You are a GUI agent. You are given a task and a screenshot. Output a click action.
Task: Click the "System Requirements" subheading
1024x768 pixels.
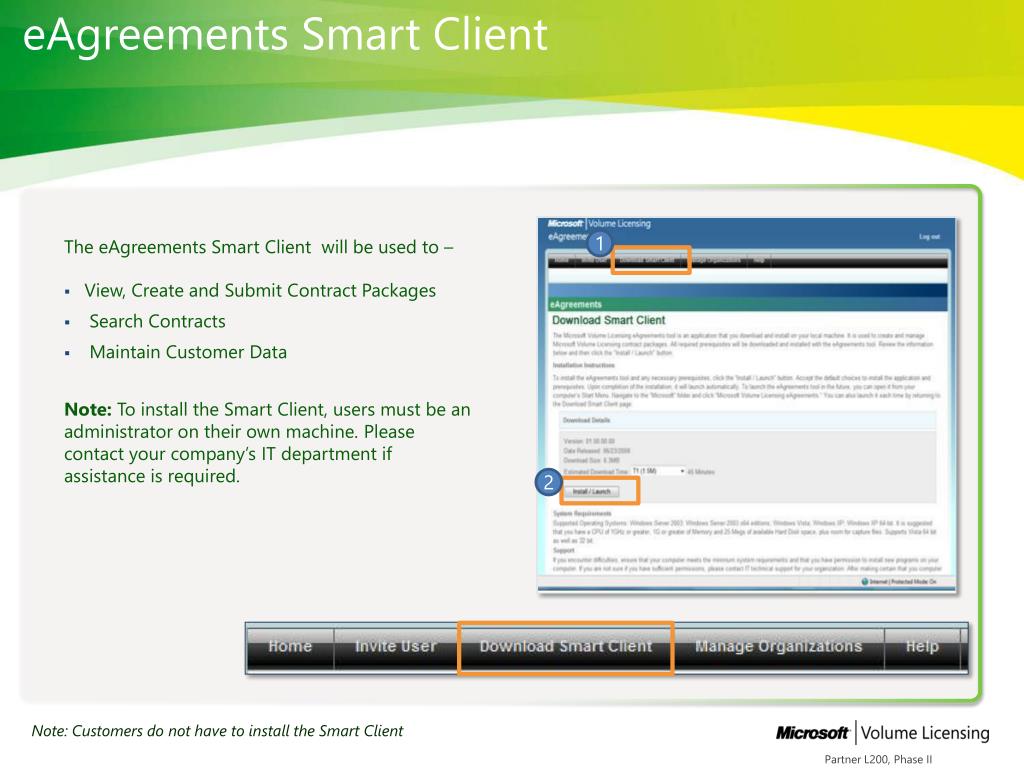(x=583, y=513)
